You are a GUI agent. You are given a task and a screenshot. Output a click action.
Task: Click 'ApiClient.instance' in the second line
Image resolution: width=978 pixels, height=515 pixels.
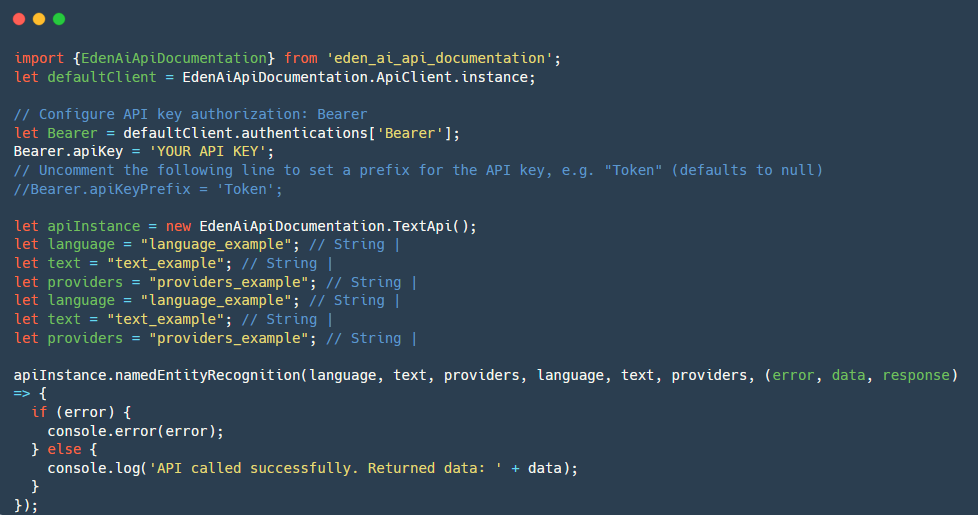(x=453, y=77)
